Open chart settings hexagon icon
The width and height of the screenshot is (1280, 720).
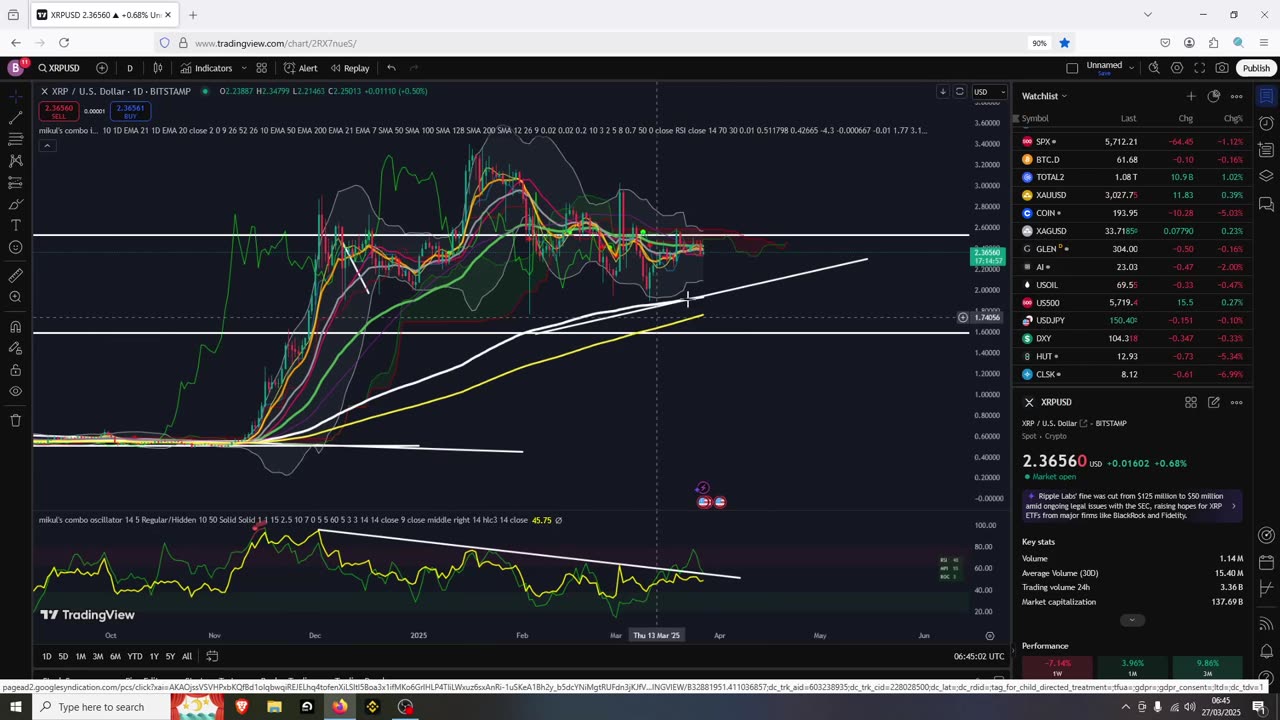pos(1177,68)
